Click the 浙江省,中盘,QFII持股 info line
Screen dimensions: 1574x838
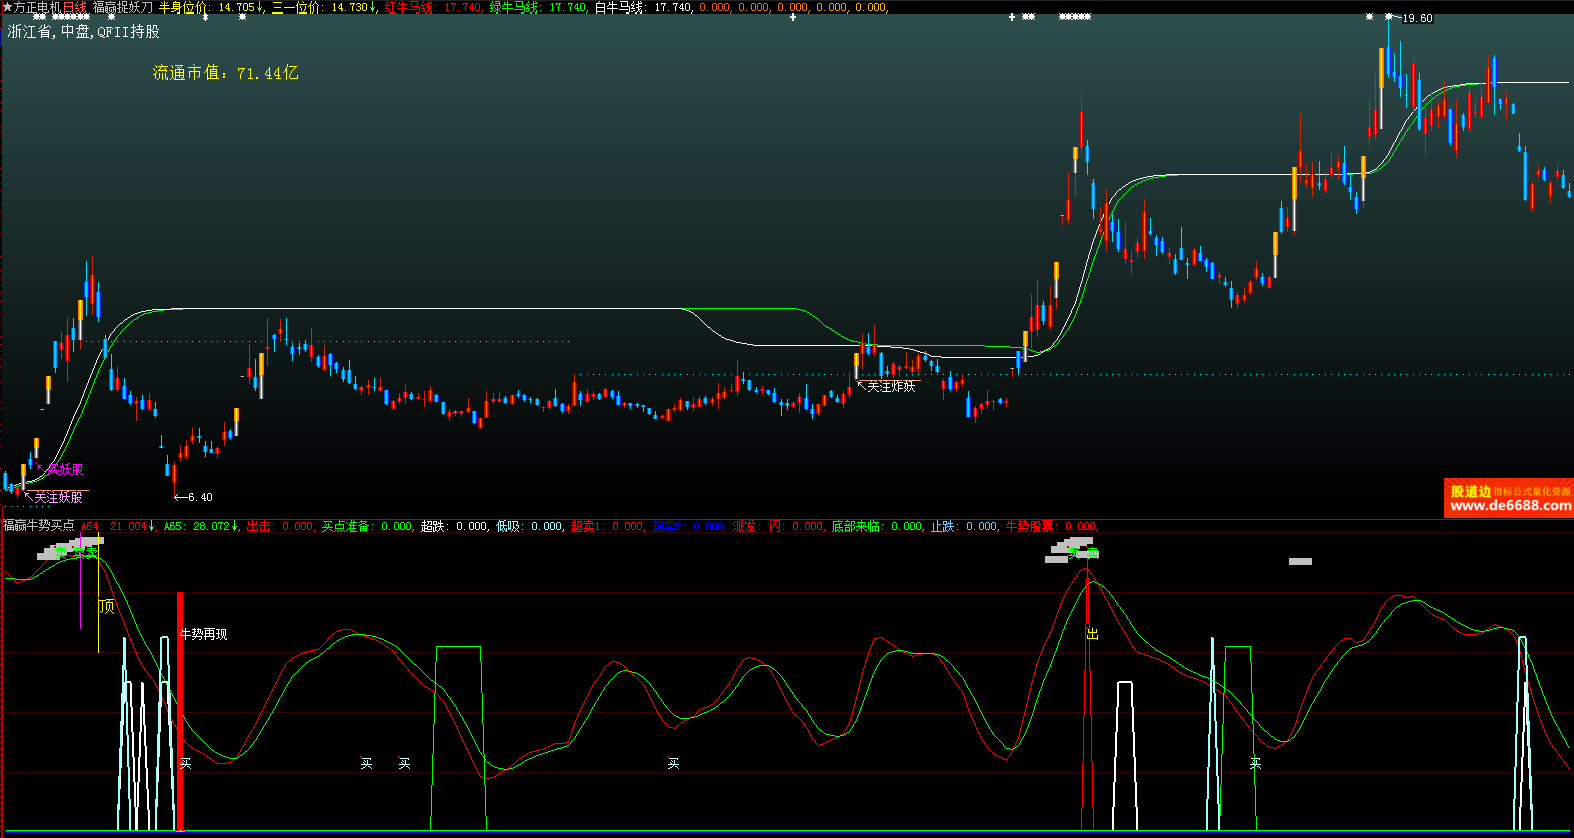click(84, 32)
